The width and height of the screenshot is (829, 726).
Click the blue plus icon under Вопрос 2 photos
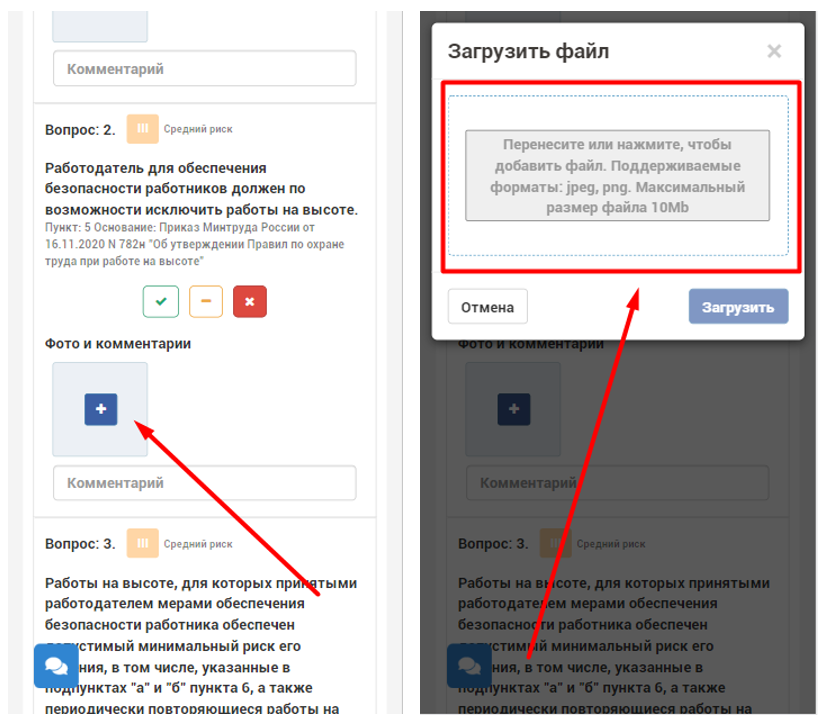point(100,409)
